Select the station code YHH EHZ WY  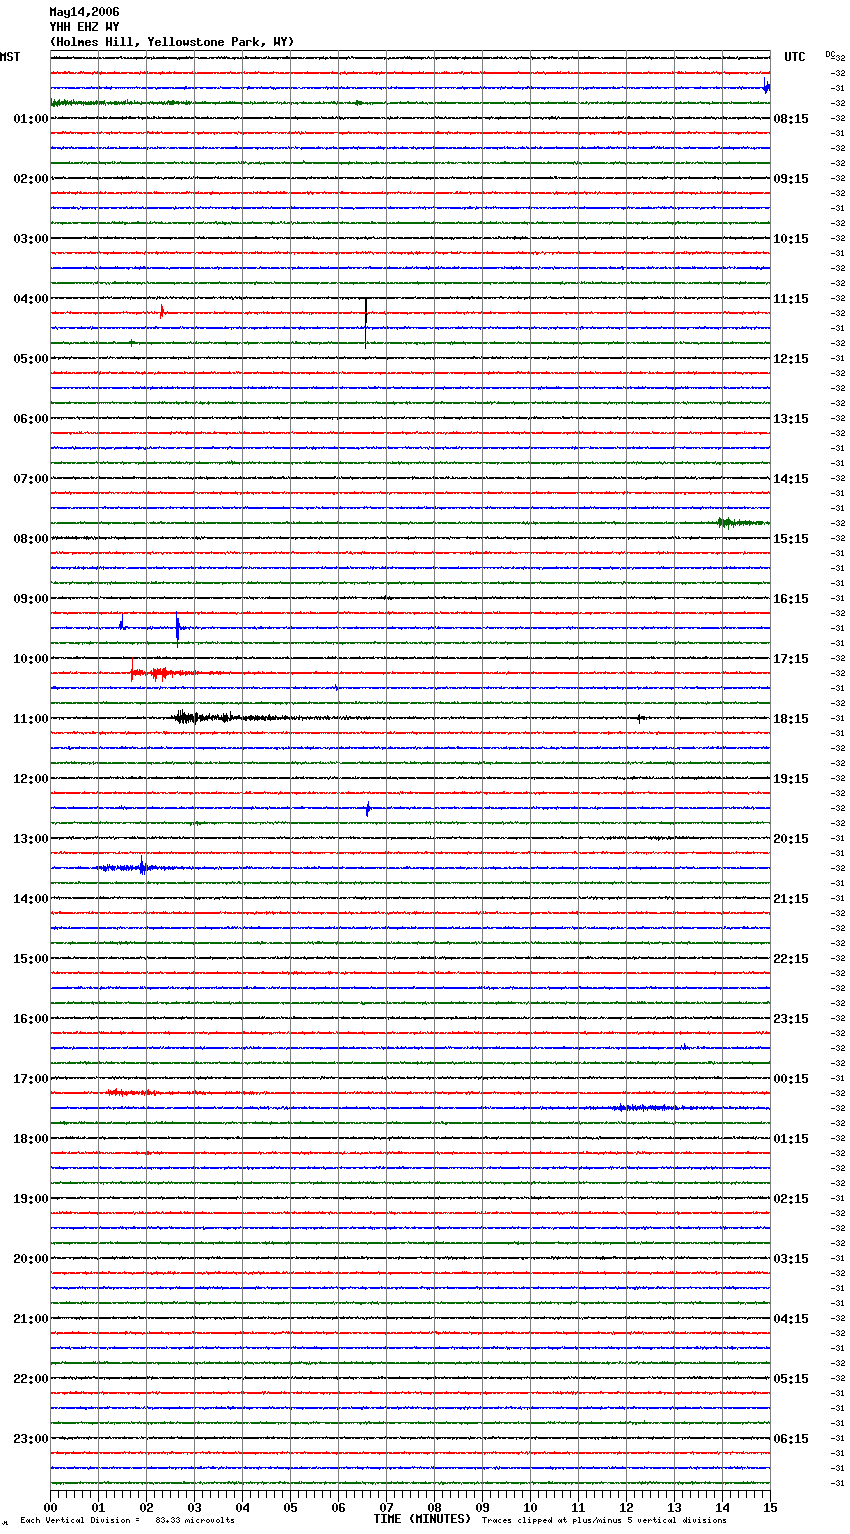[x=84, y=27]
